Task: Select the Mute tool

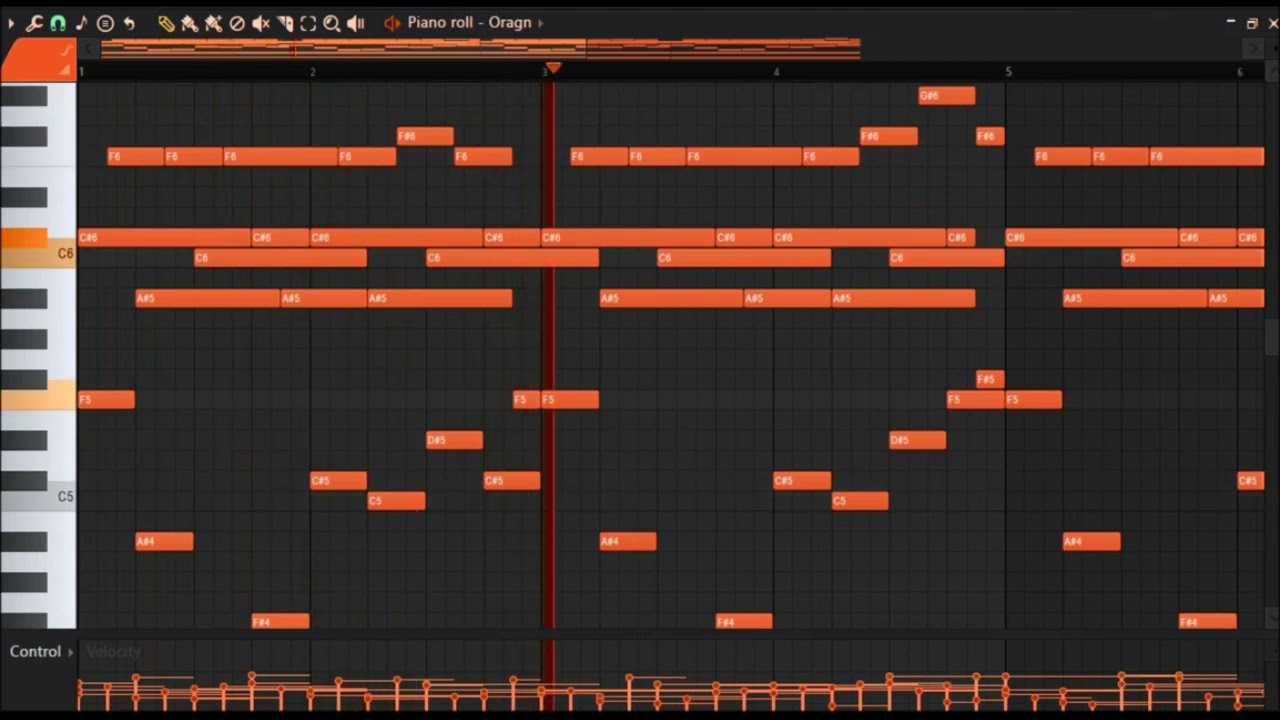Action: pos(261,23)
